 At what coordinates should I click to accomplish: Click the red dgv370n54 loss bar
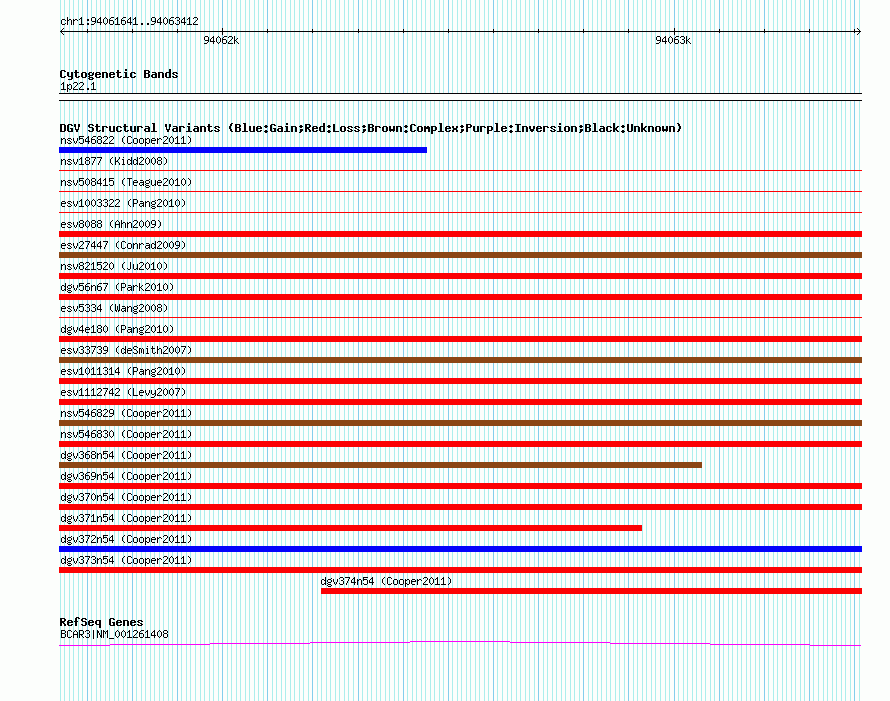click(x=460, y=507)
